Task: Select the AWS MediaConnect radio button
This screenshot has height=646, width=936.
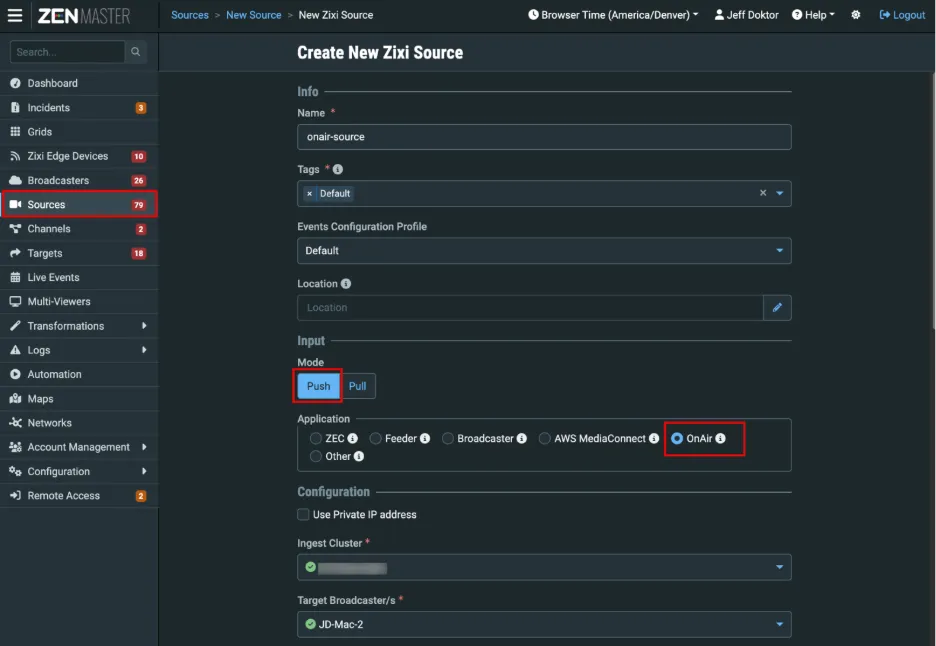Action: pyautogui.click(x=544, y=438)
